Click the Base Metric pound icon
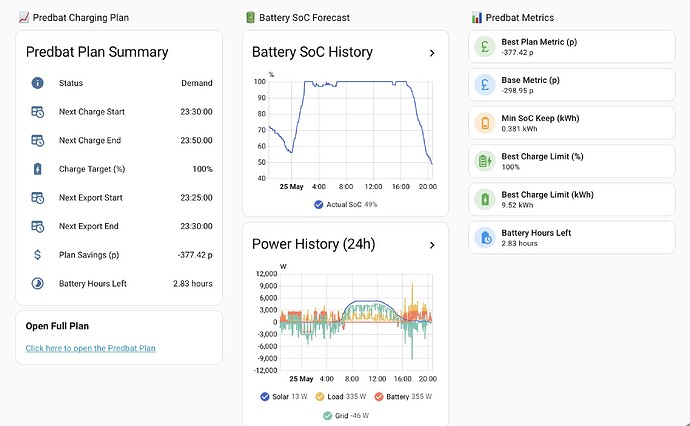Screen dimensions: 690x426 click(x=485, y=85)
